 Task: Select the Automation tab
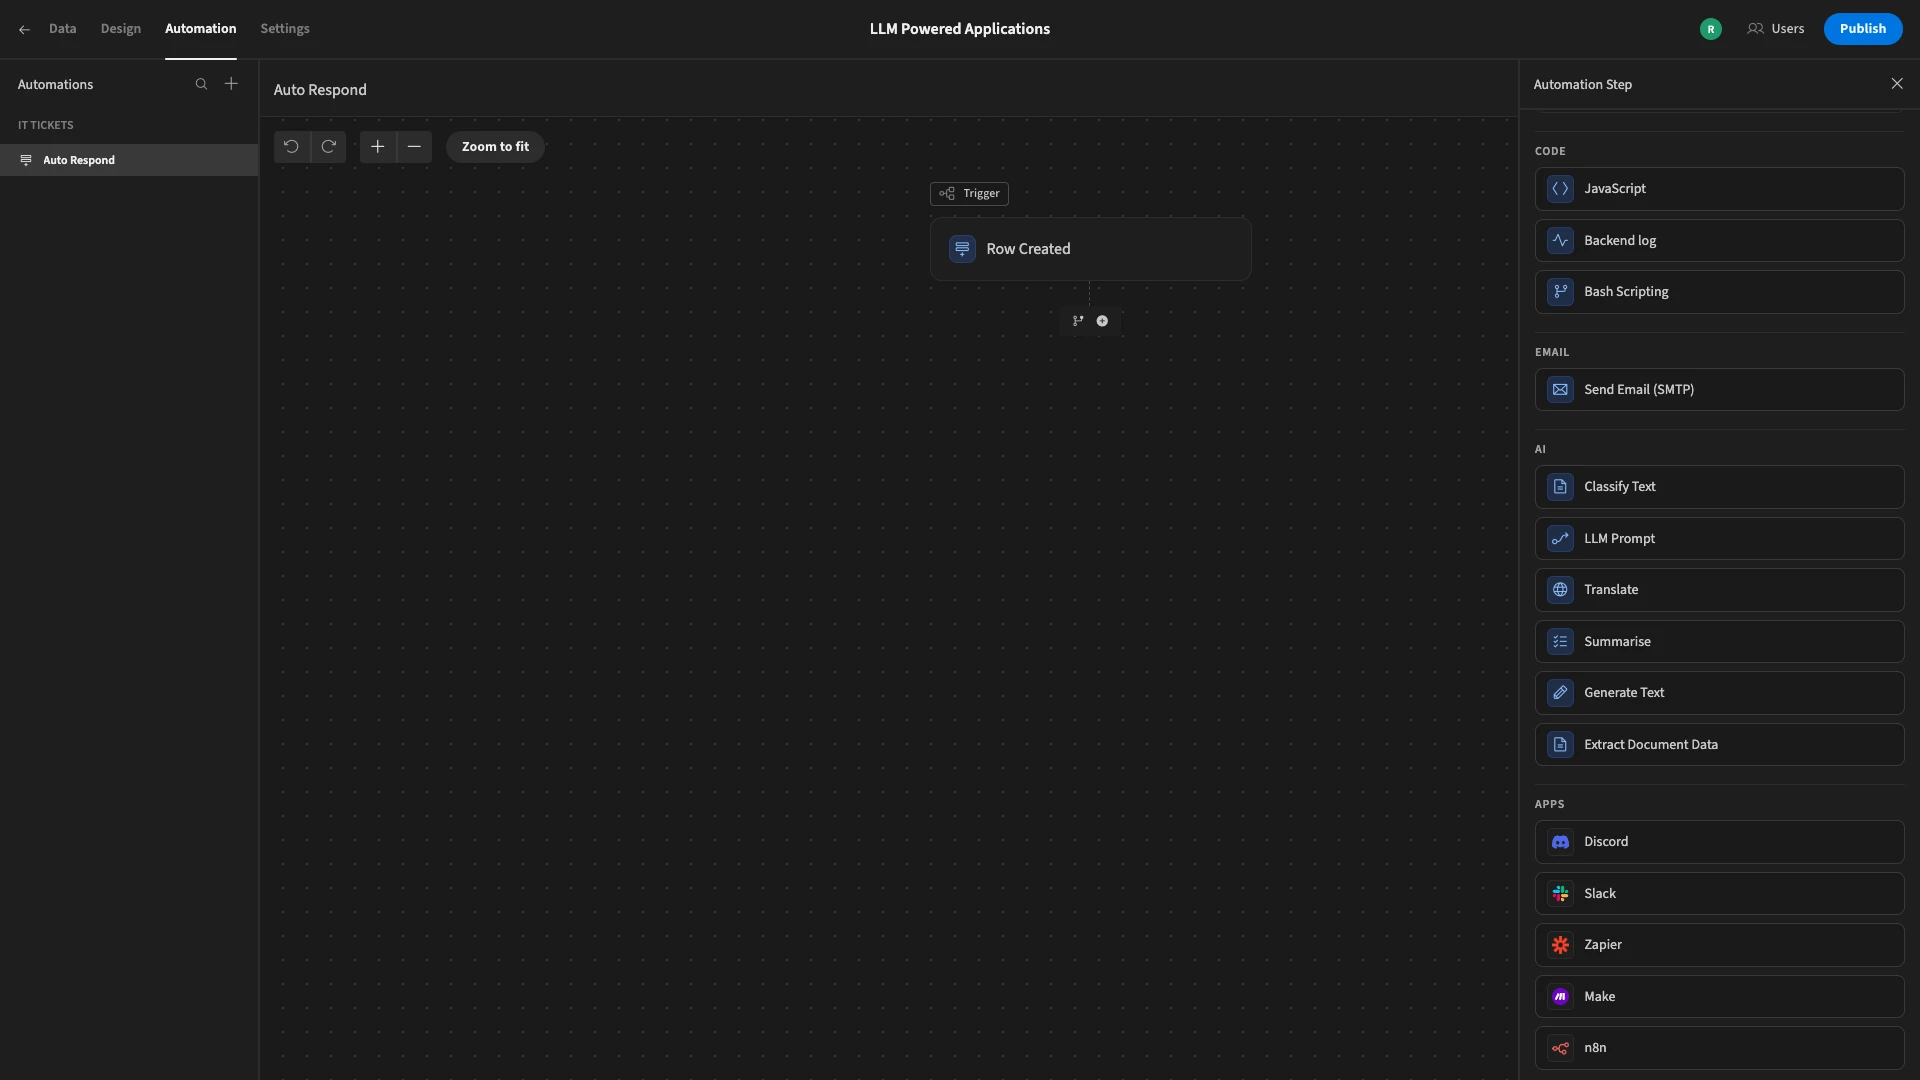[200, 29]
